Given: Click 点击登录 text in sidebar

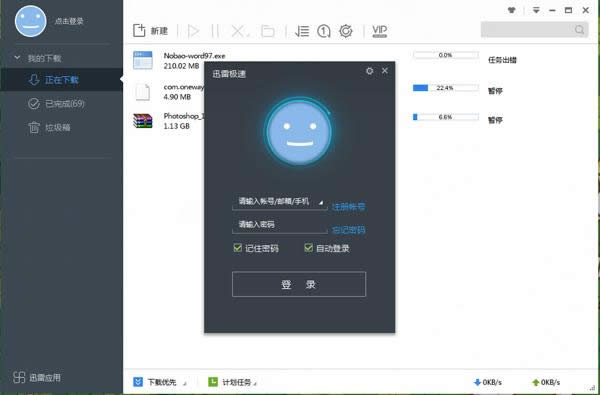Looking at the screenshot, I should coord(69,21).
